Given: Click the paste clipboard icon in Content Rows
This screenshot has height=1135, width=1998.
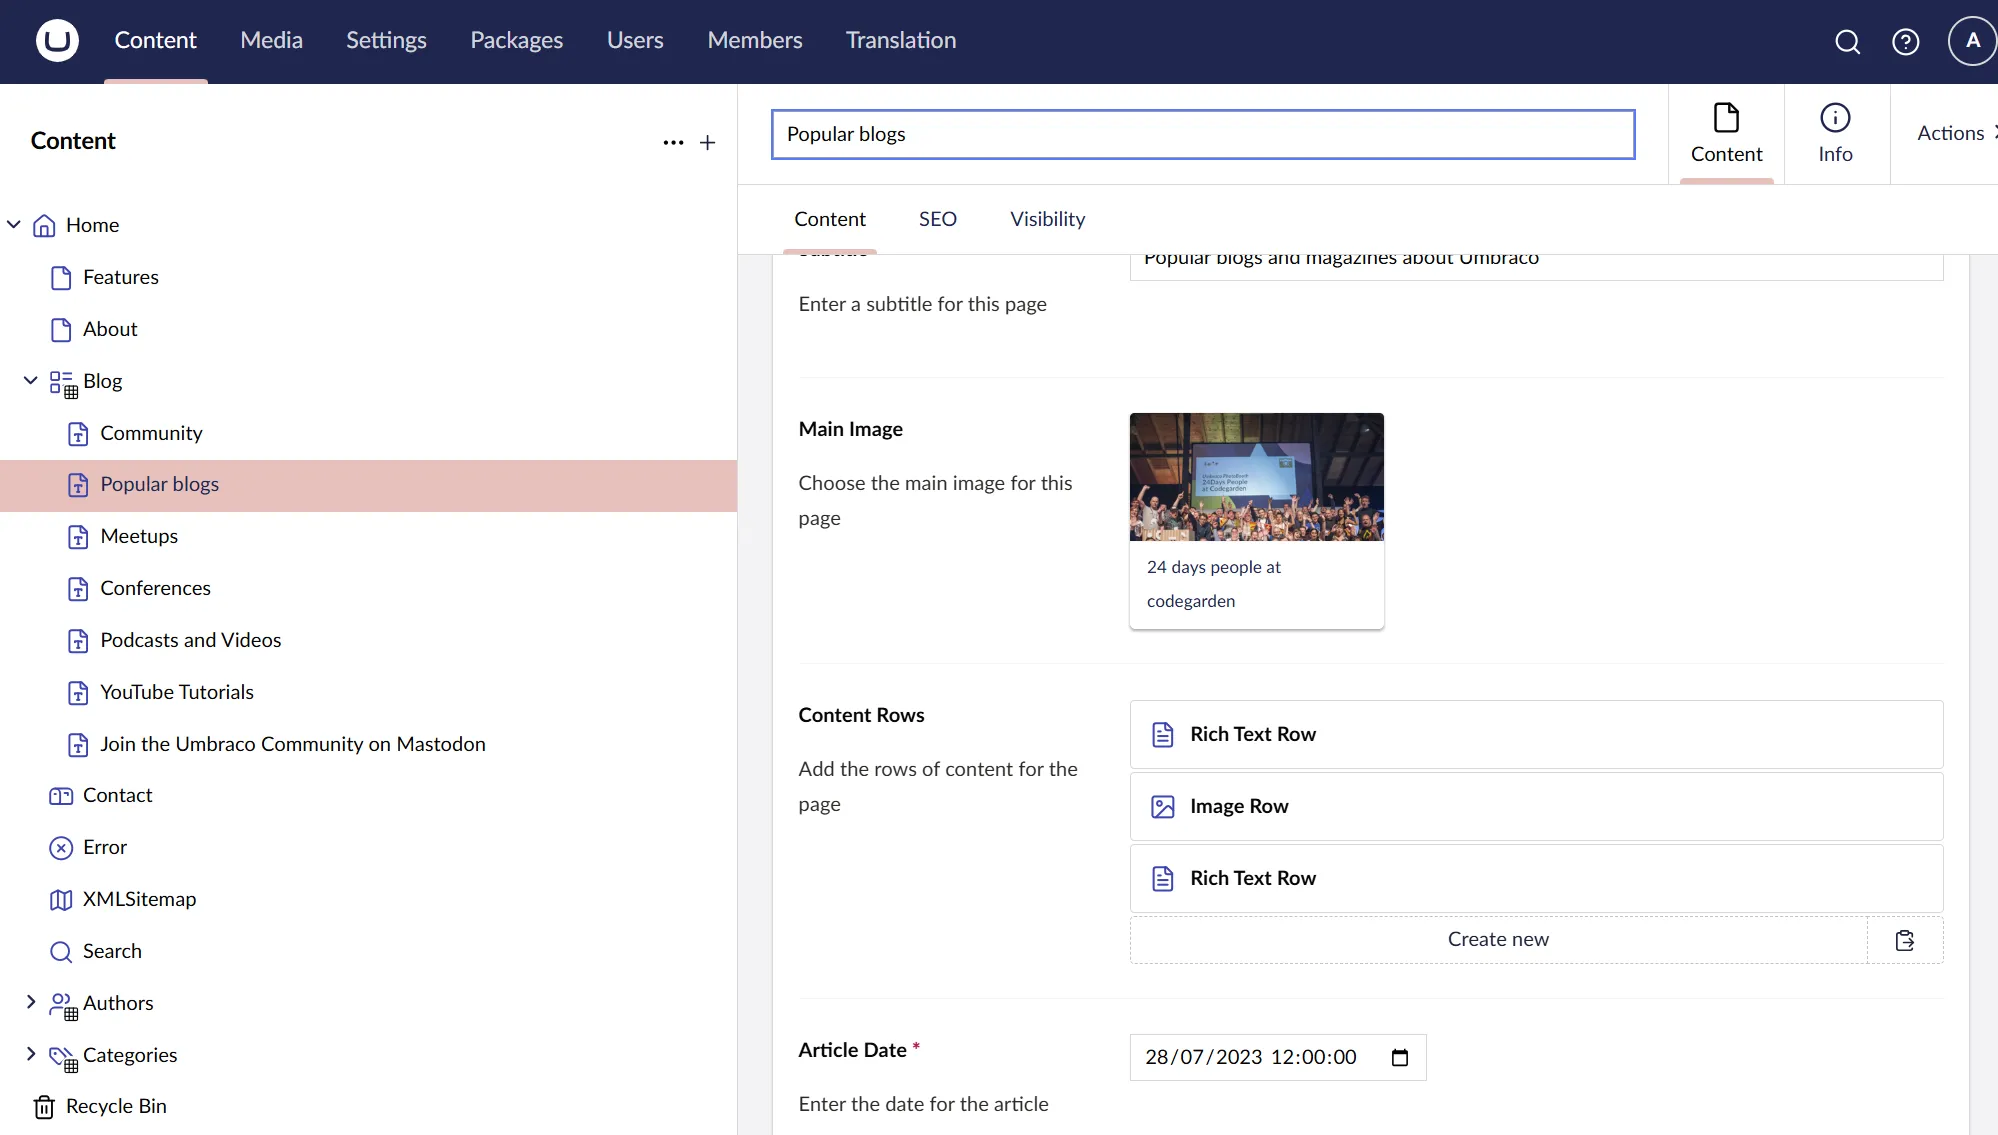Looking at the screenshot, I should pos(1904,940).
